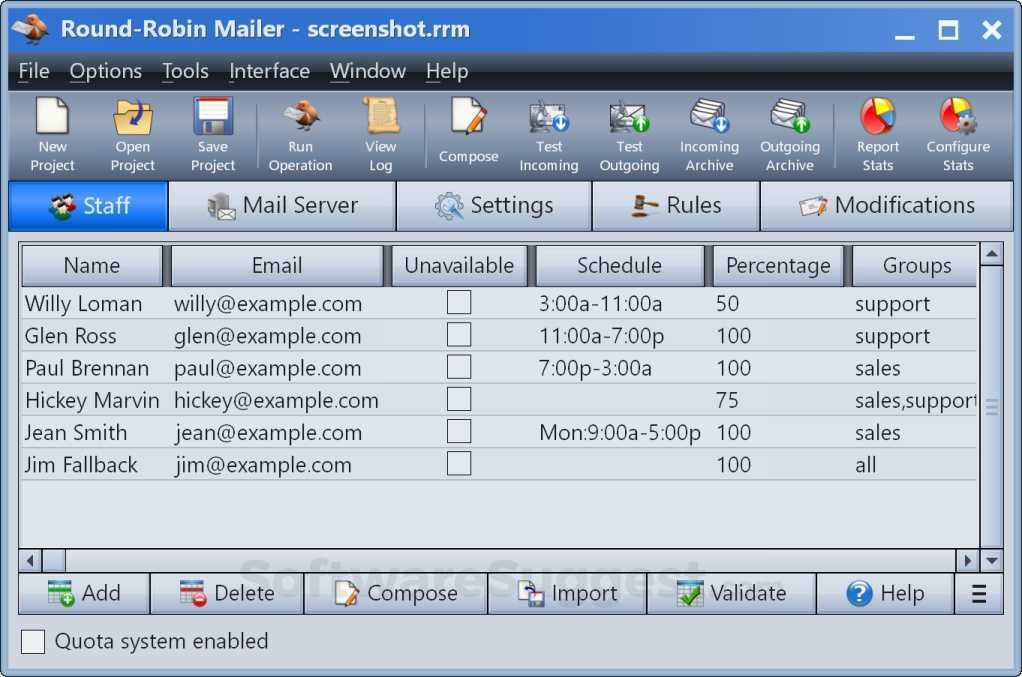Click the Unavailable column header
Image resolution: width=1022 pixels, height=677 pixels.
459,266
